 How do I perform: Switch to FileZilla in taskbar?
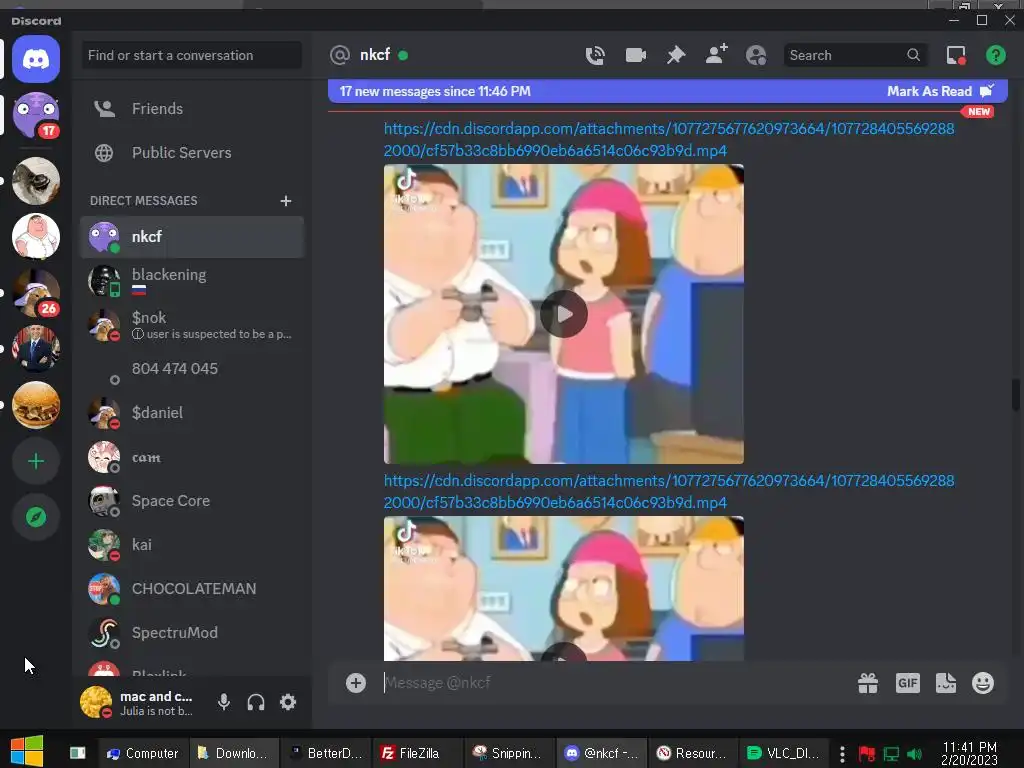(418, 753)
